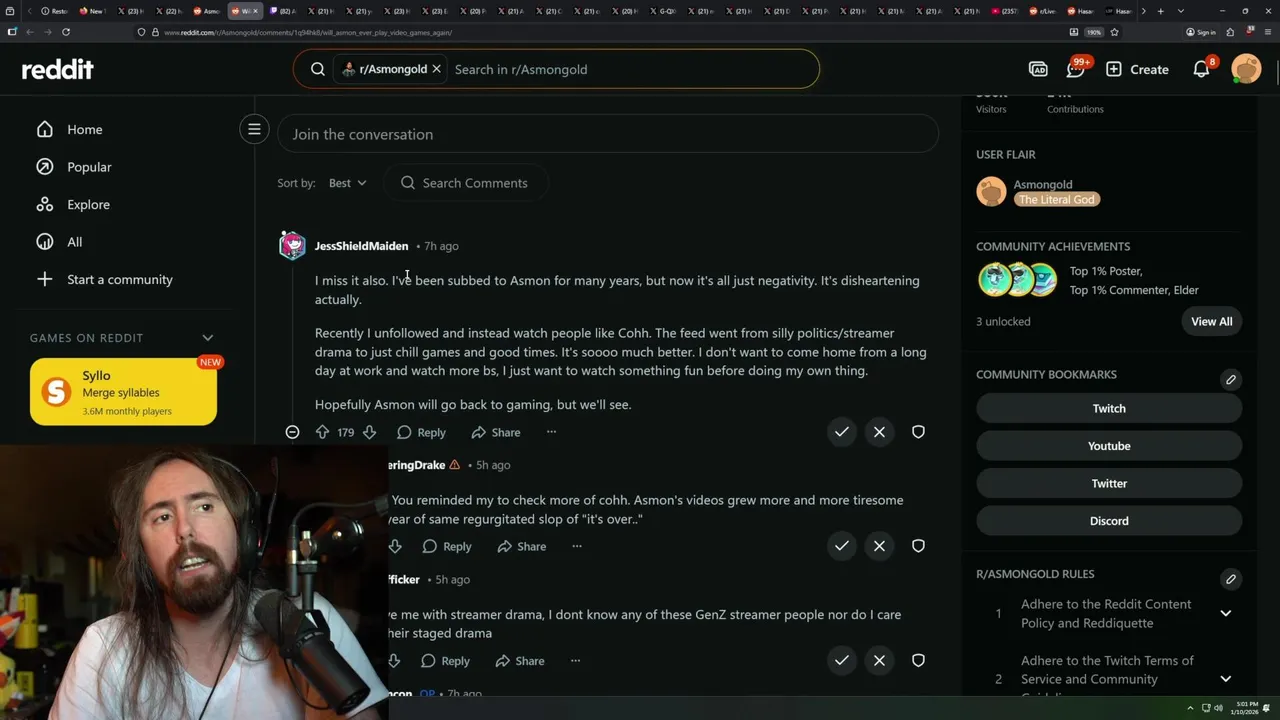The width and height of the screenshot is (1280, 720).
Task: Remove JessShieldMaiden's comment with X
Action: pos(879,432)
